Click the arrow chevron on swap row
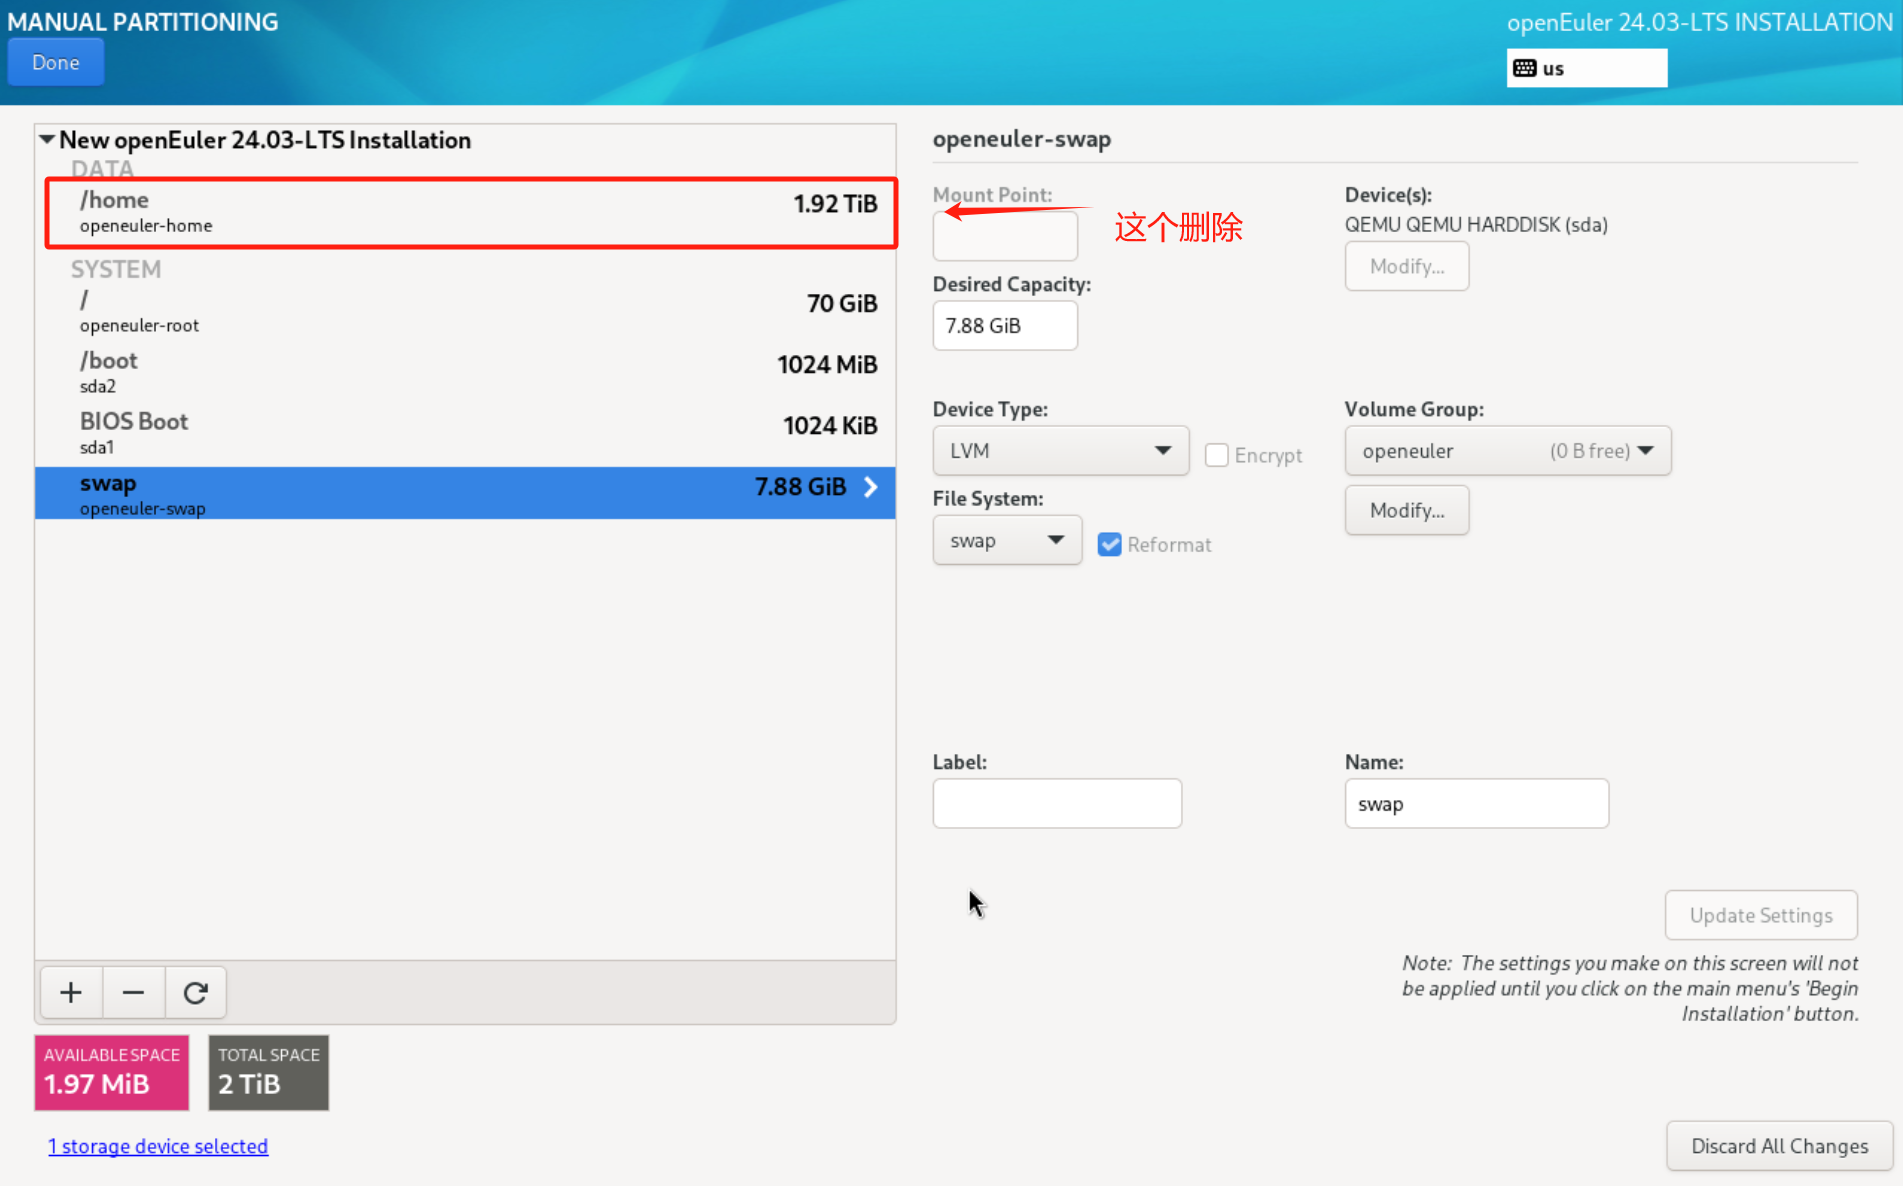 [871, 487]
